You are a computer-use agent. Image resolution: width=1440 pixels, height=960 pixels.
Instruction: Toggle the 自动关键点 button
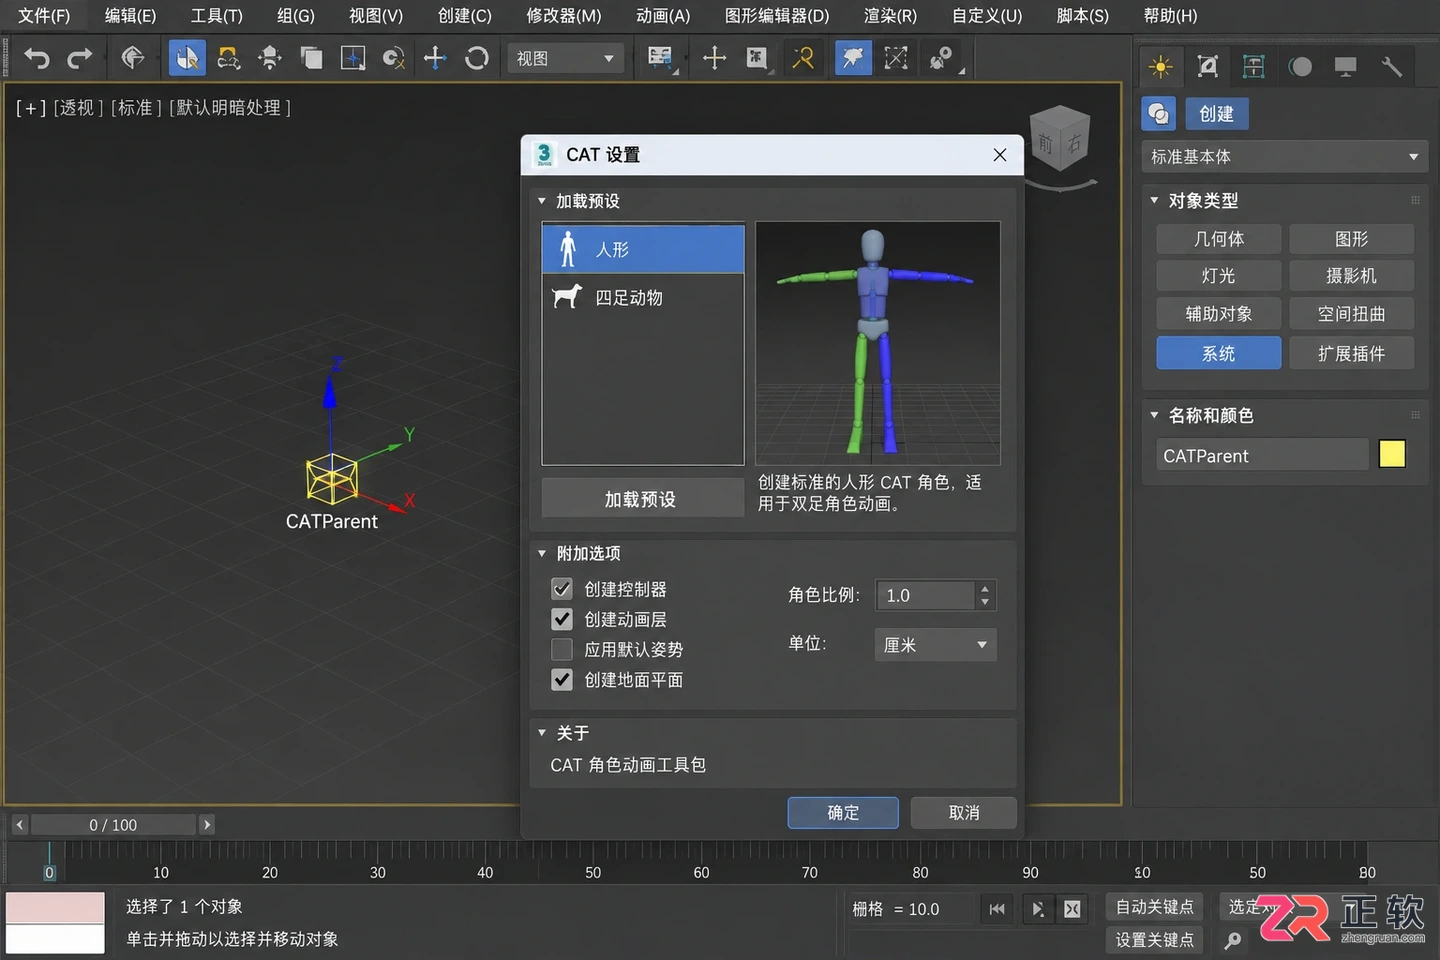(1154, 907)
